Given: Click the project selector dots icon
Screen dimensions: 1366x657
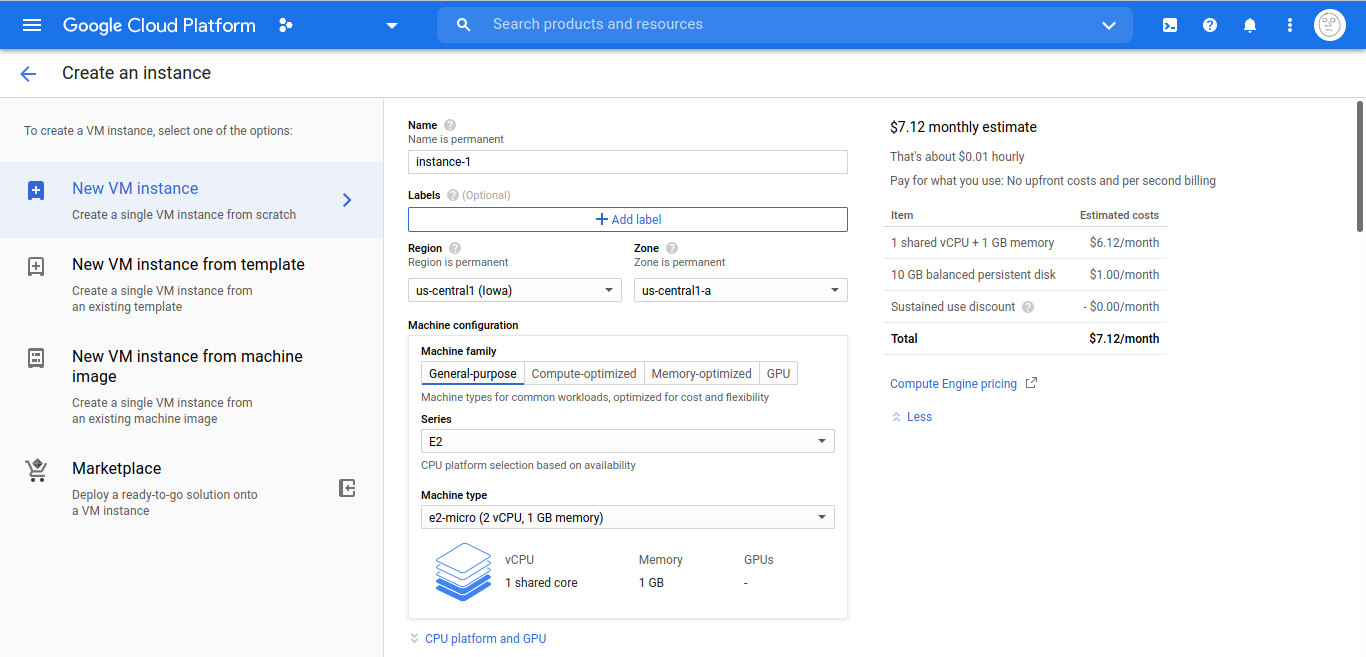Looking at the screenshot, I should 286,25.
